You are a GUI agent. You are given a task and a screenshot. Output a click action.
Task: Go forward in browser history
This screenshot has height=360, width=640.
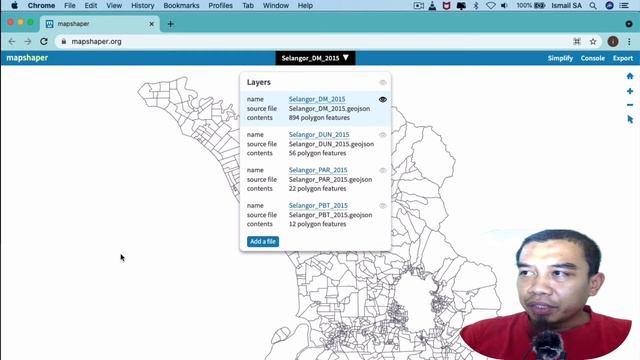click(x=27, y=42)
